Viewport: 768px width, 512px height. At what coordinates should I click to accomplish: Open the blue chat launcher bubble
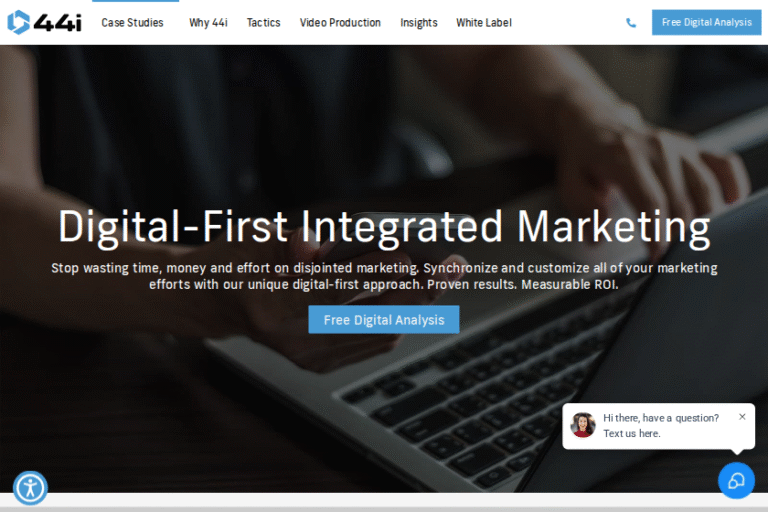[736, 481]
